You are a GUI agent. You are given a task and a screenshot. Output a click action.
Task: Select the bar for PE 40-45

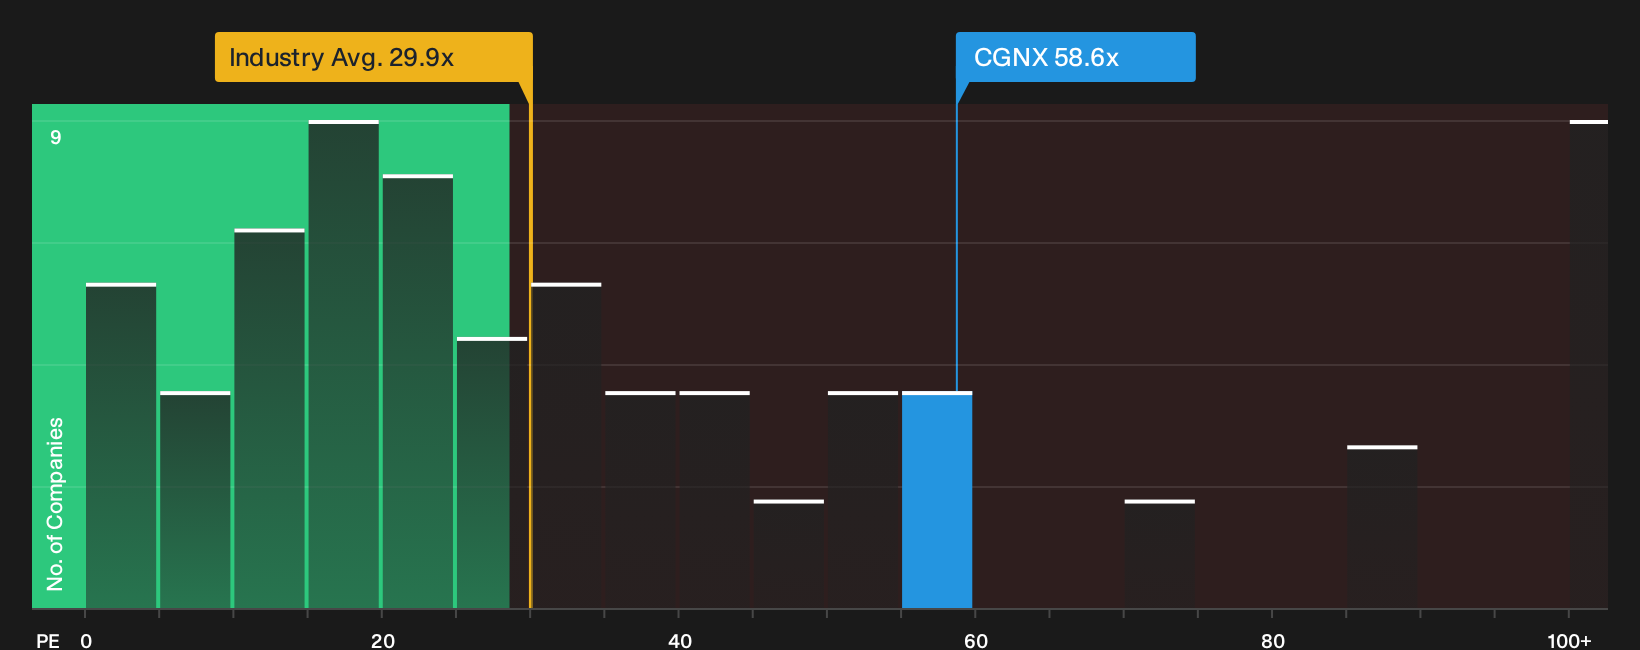715,500
